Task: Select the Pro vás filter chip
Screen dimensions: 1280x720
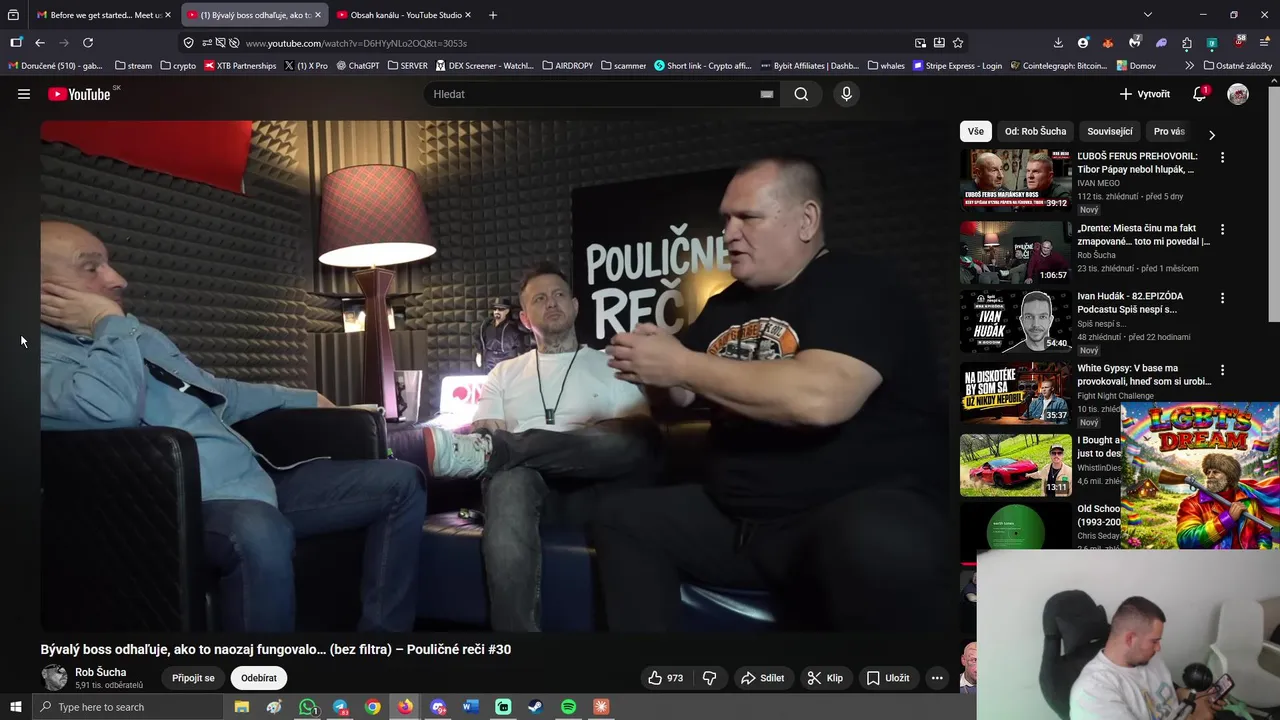Action: 1169,131
